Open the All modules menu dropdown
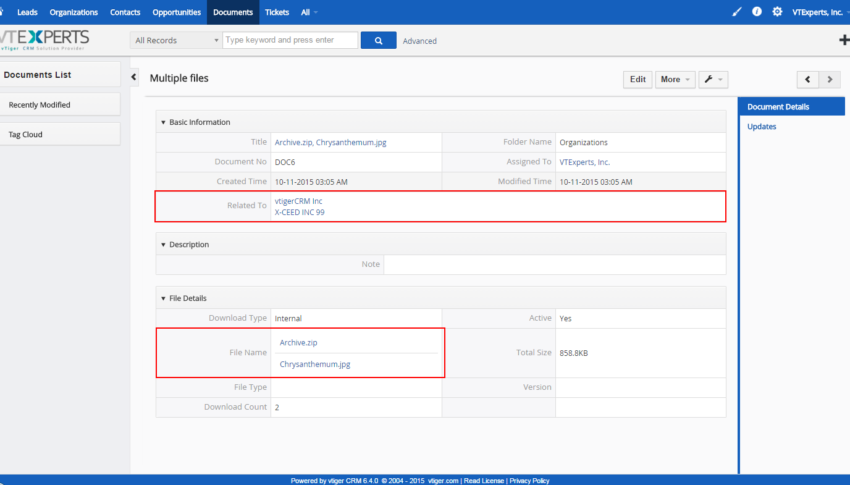 [309, 12]
